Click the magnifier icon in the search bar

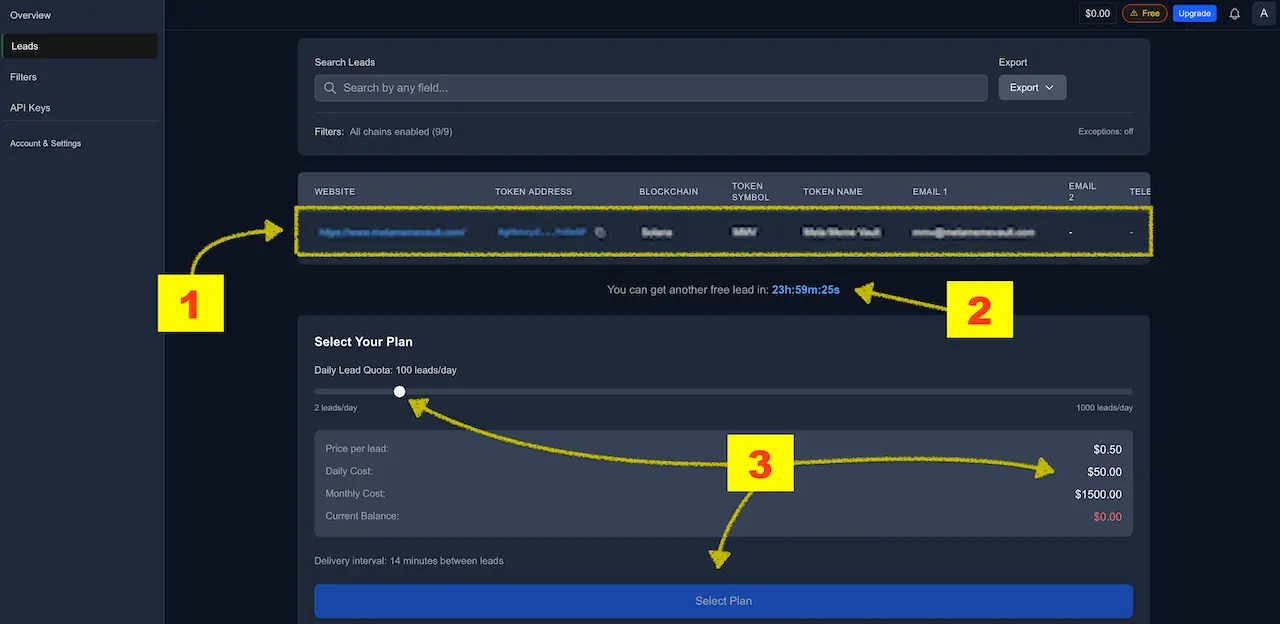coord(329,88)
